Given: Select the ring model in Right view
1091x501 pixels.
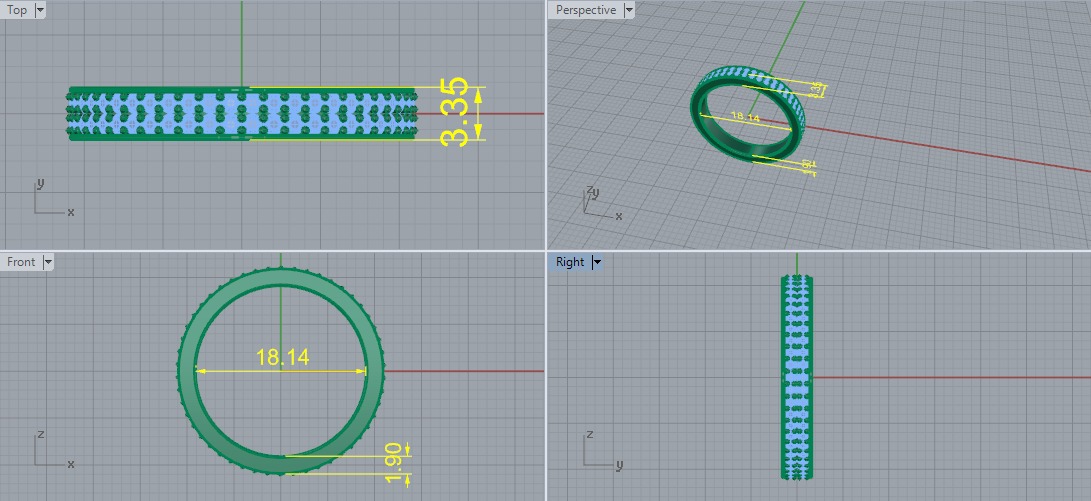Looking at the screenshot, I should [797, 376].
